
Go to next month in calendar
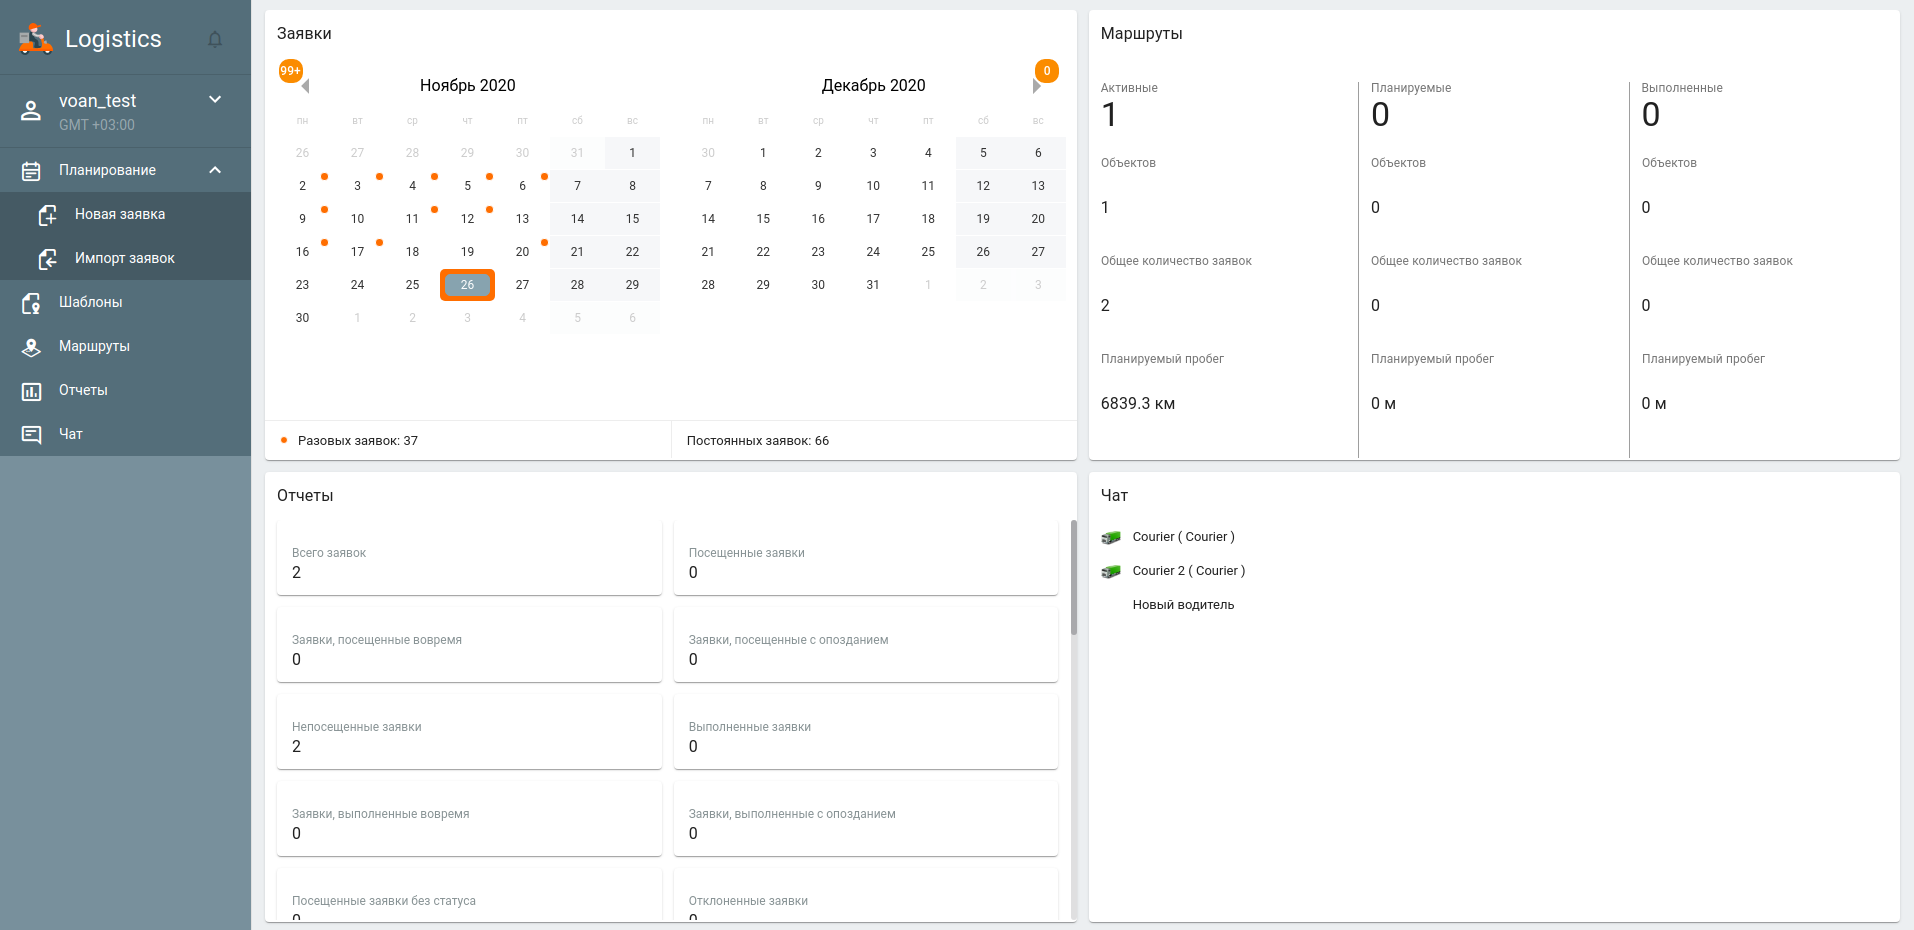point(1037,86)
